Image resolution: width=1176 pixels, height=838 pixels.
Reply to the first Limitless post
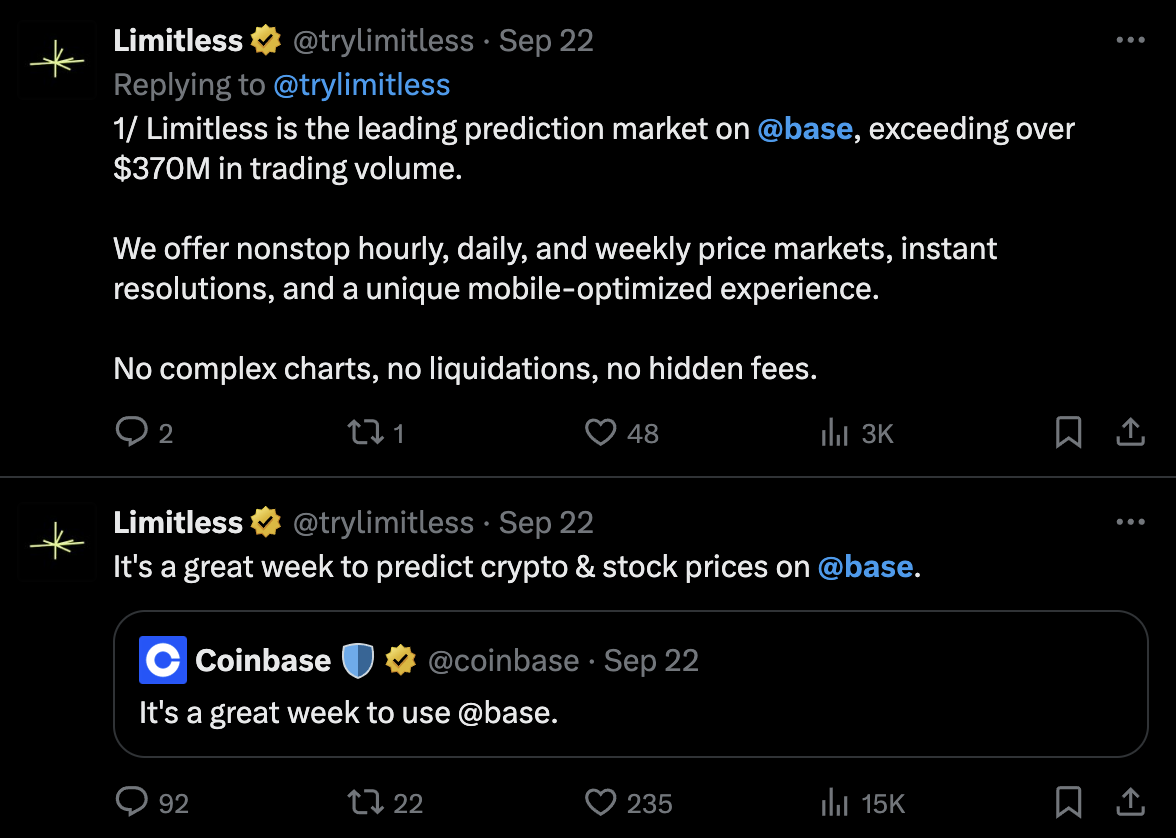[132, 432]
